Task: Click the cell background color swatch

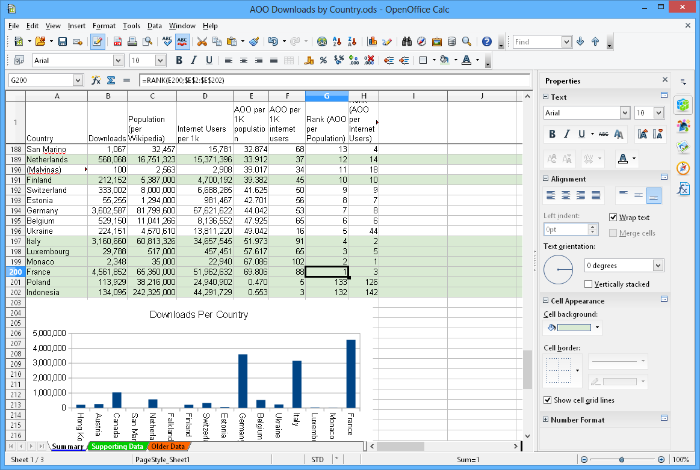Action: (572, 327)
